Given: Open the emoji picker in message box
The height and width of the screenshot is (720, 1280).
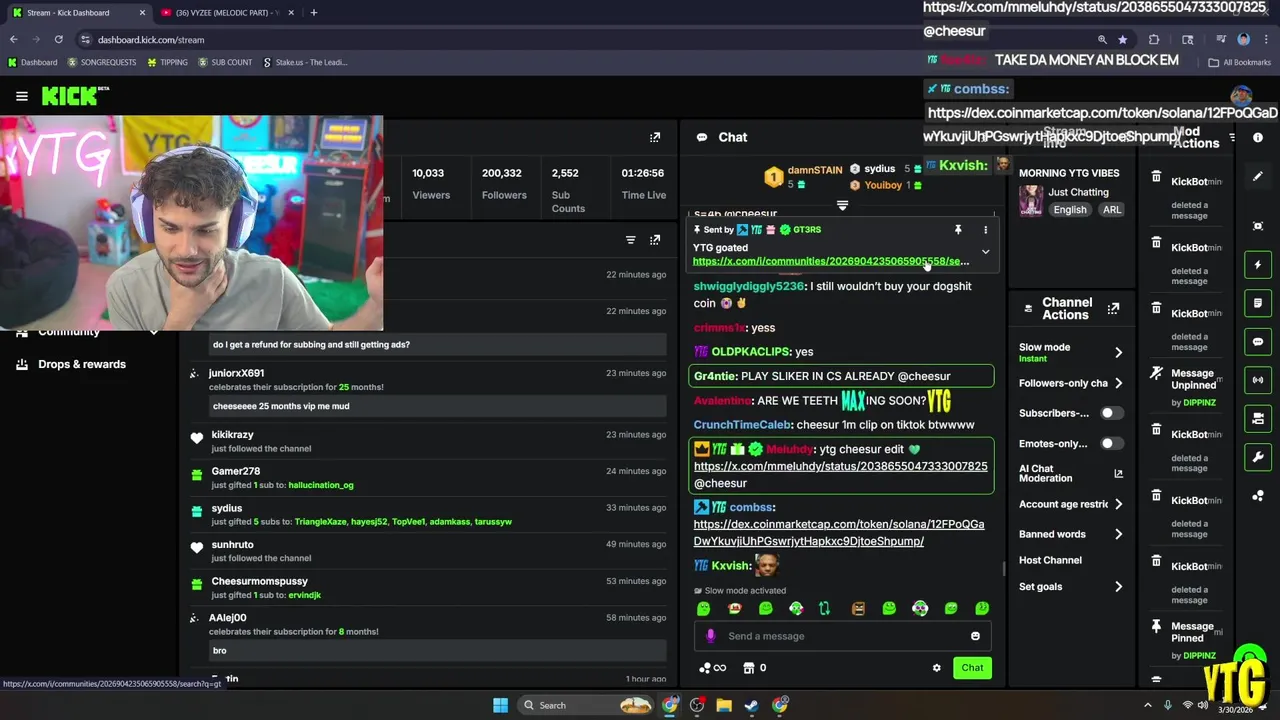Looking at the screenshot, I should click(975, 636).
